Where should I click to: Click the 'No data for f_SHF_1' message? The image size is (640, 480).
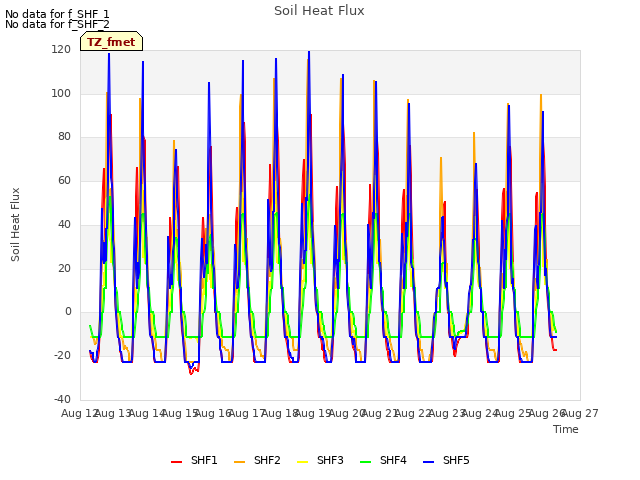click(x=57, y=14)
